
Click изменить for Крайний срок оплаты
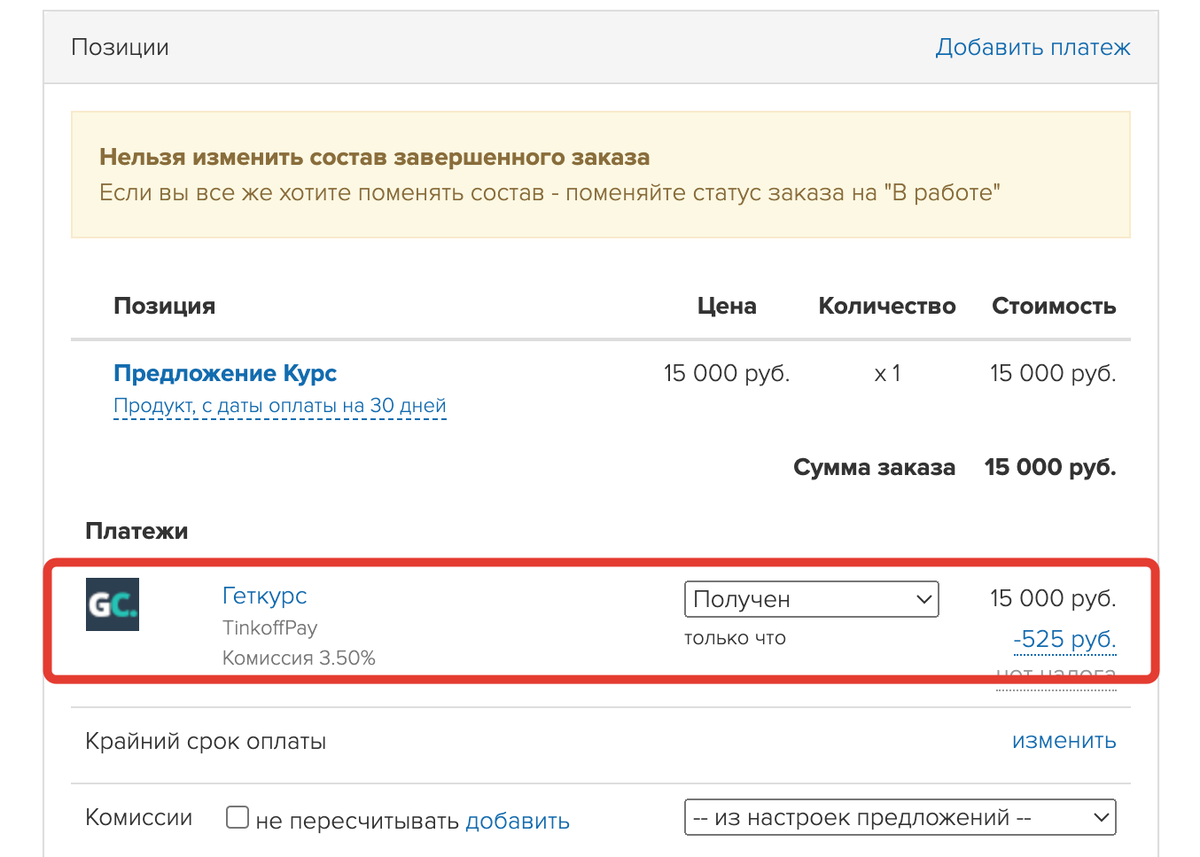[x=1064, y=741]
